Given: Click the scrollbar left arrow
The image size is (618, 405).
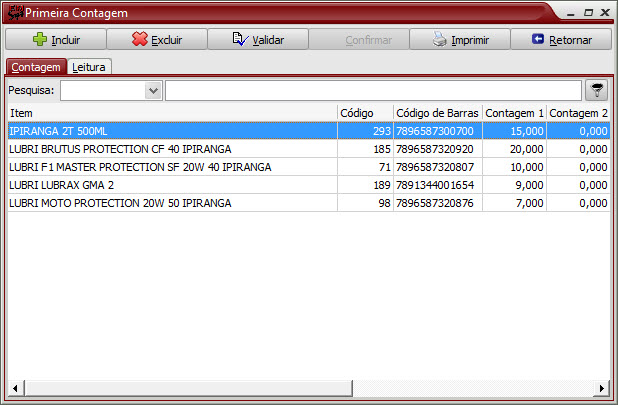Looking at the screenshot, I should coord(15,388).
